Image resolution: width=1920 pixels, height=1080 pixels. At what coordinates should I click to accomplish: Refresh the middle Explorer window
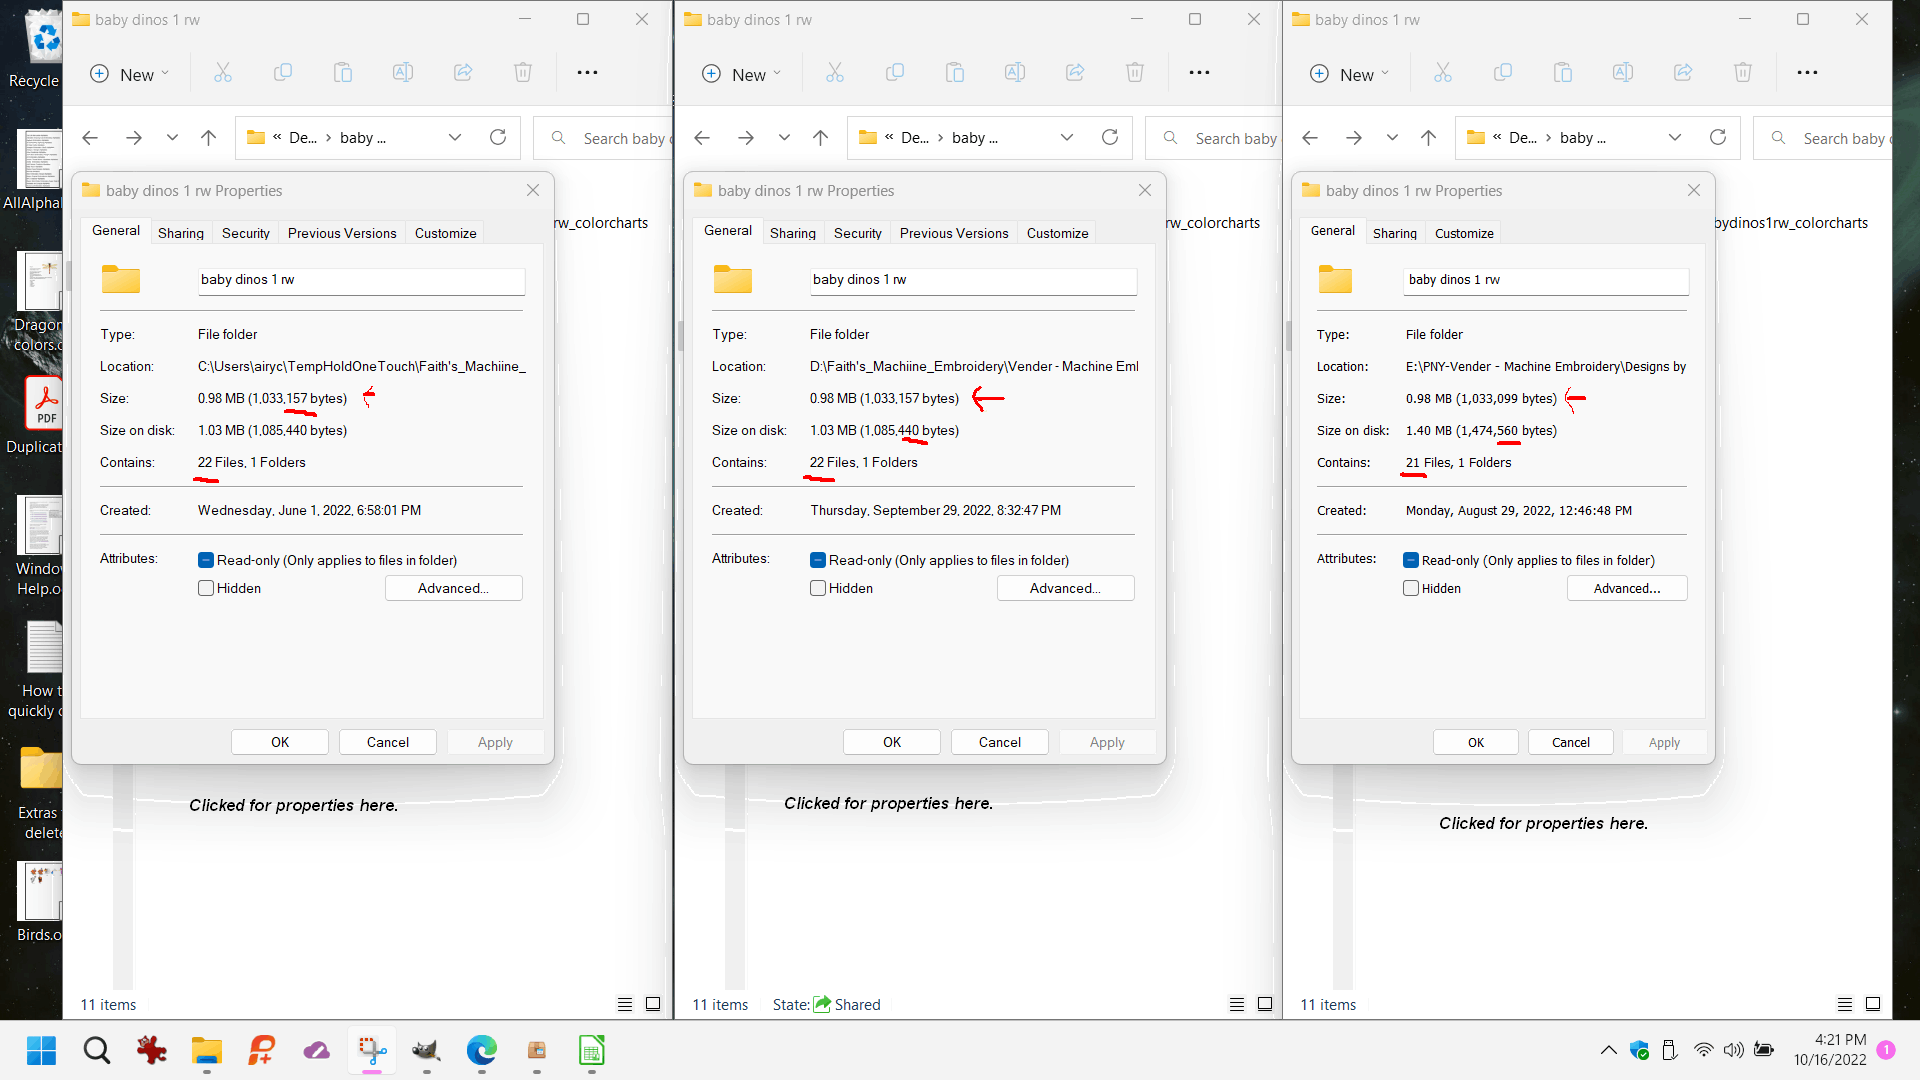[x=1110, y=138]
